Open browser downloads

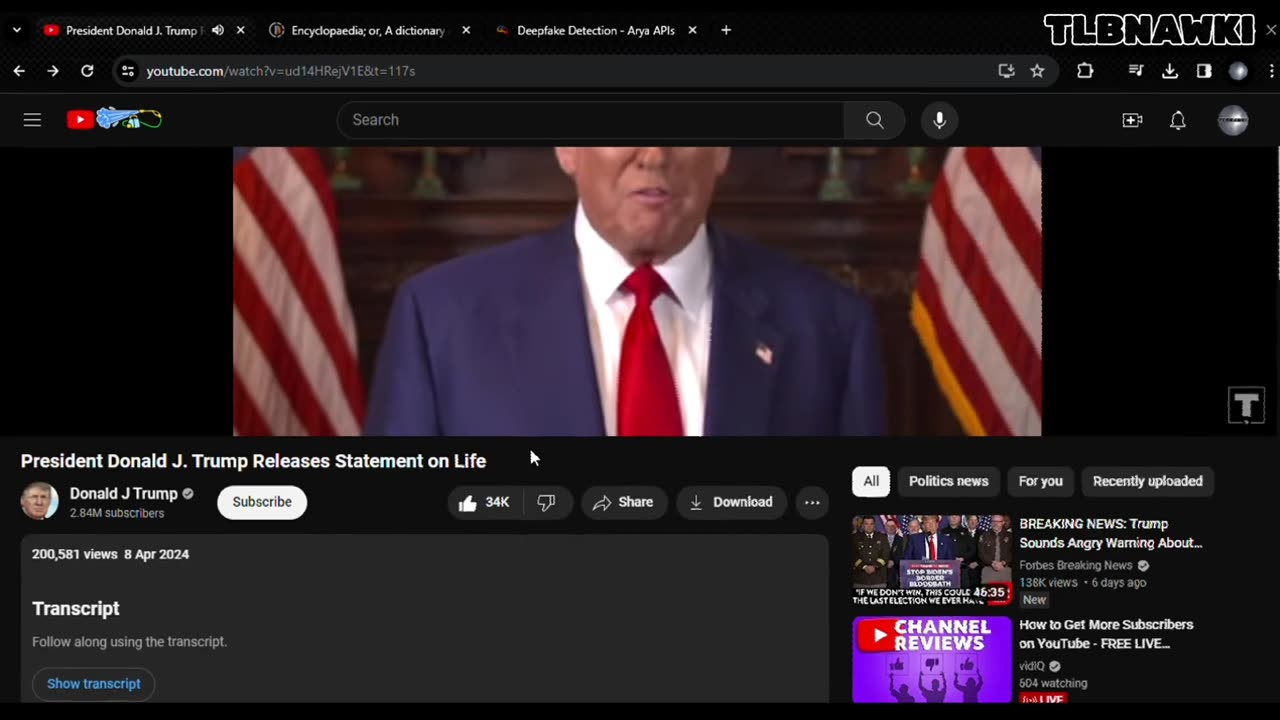point(1170,71)
